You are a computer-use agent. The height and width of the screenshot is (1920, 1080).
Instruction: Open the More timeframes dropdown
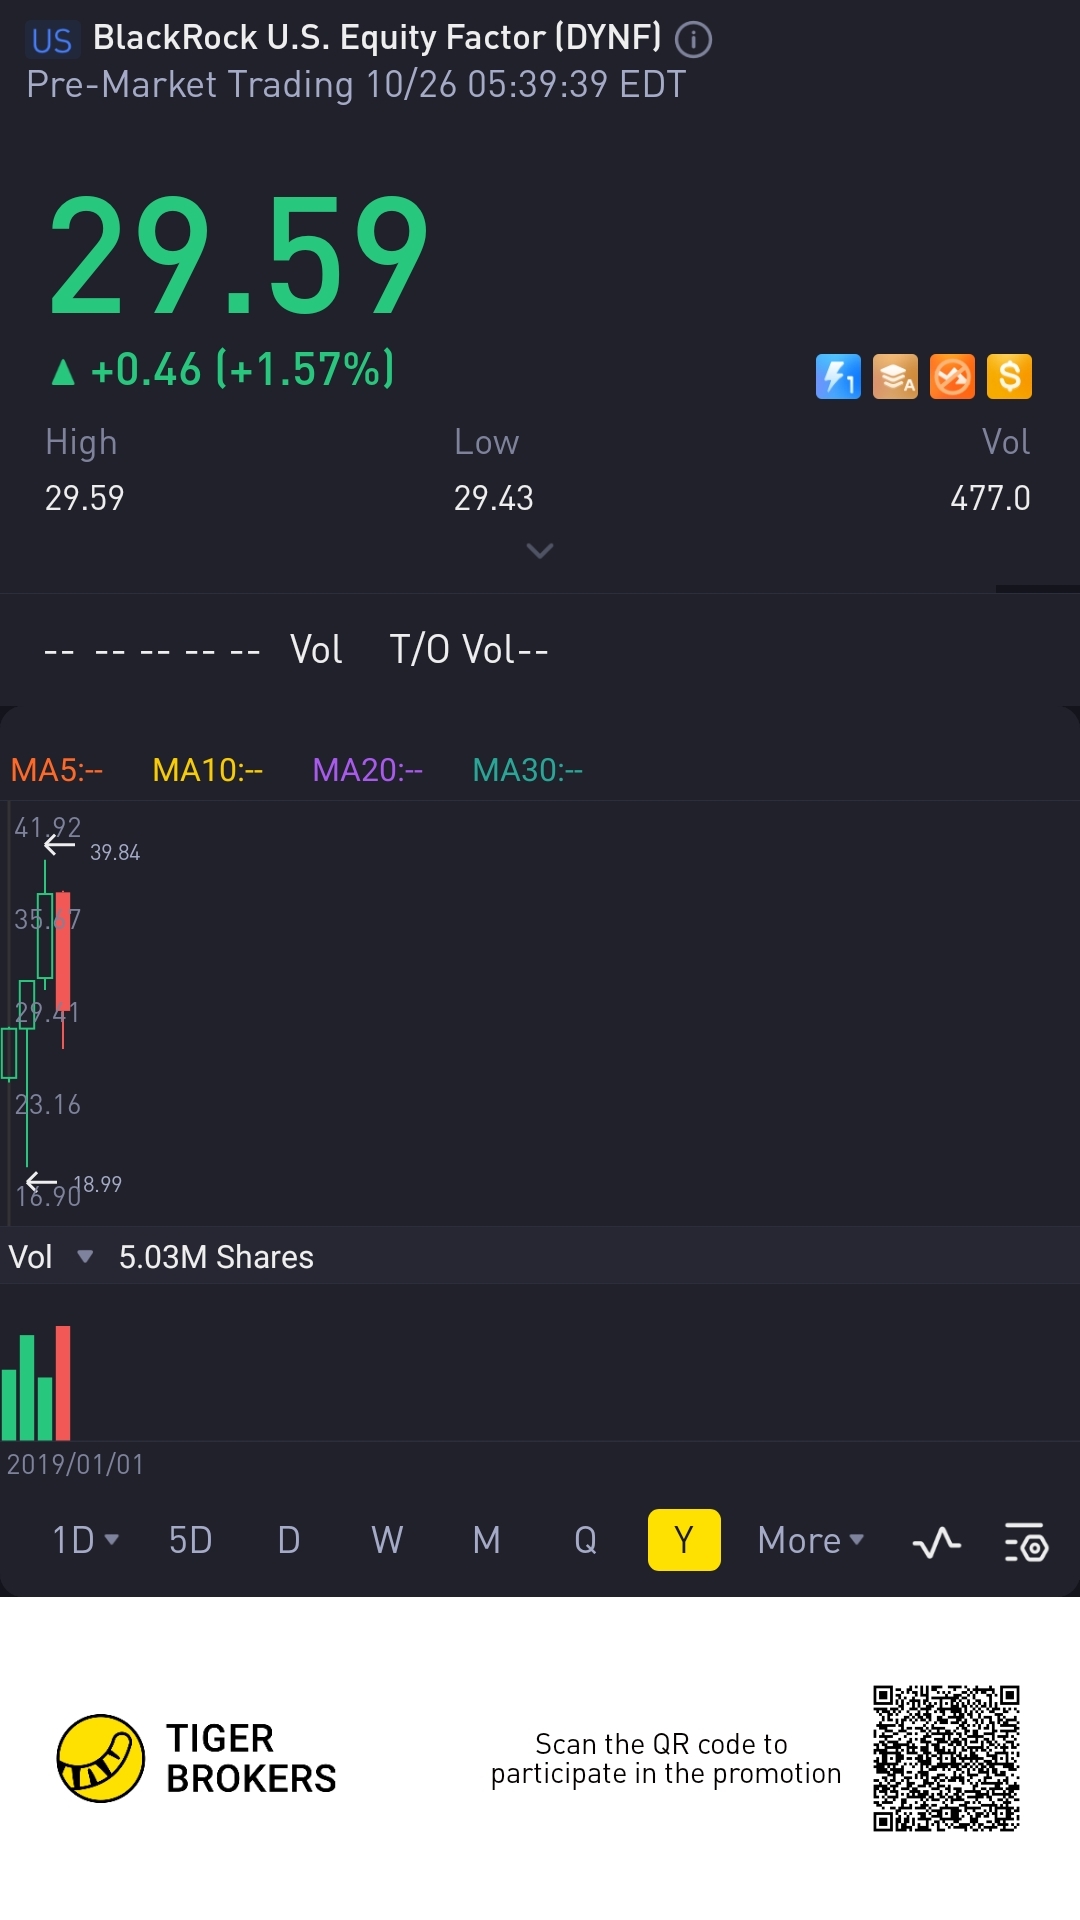(810, 1540)
